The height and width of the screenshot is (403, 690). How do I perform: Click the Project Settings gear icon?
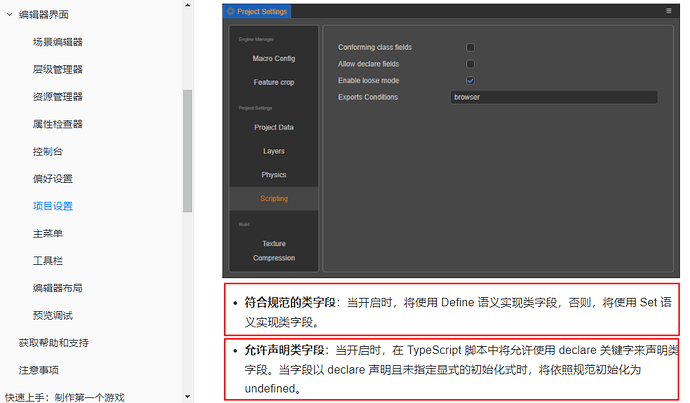231,11
